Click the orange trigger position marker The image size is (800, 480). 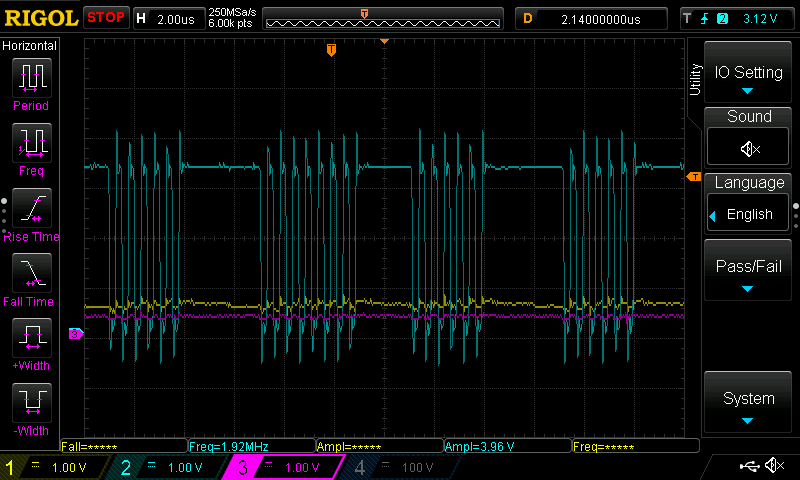coord(332,50)
